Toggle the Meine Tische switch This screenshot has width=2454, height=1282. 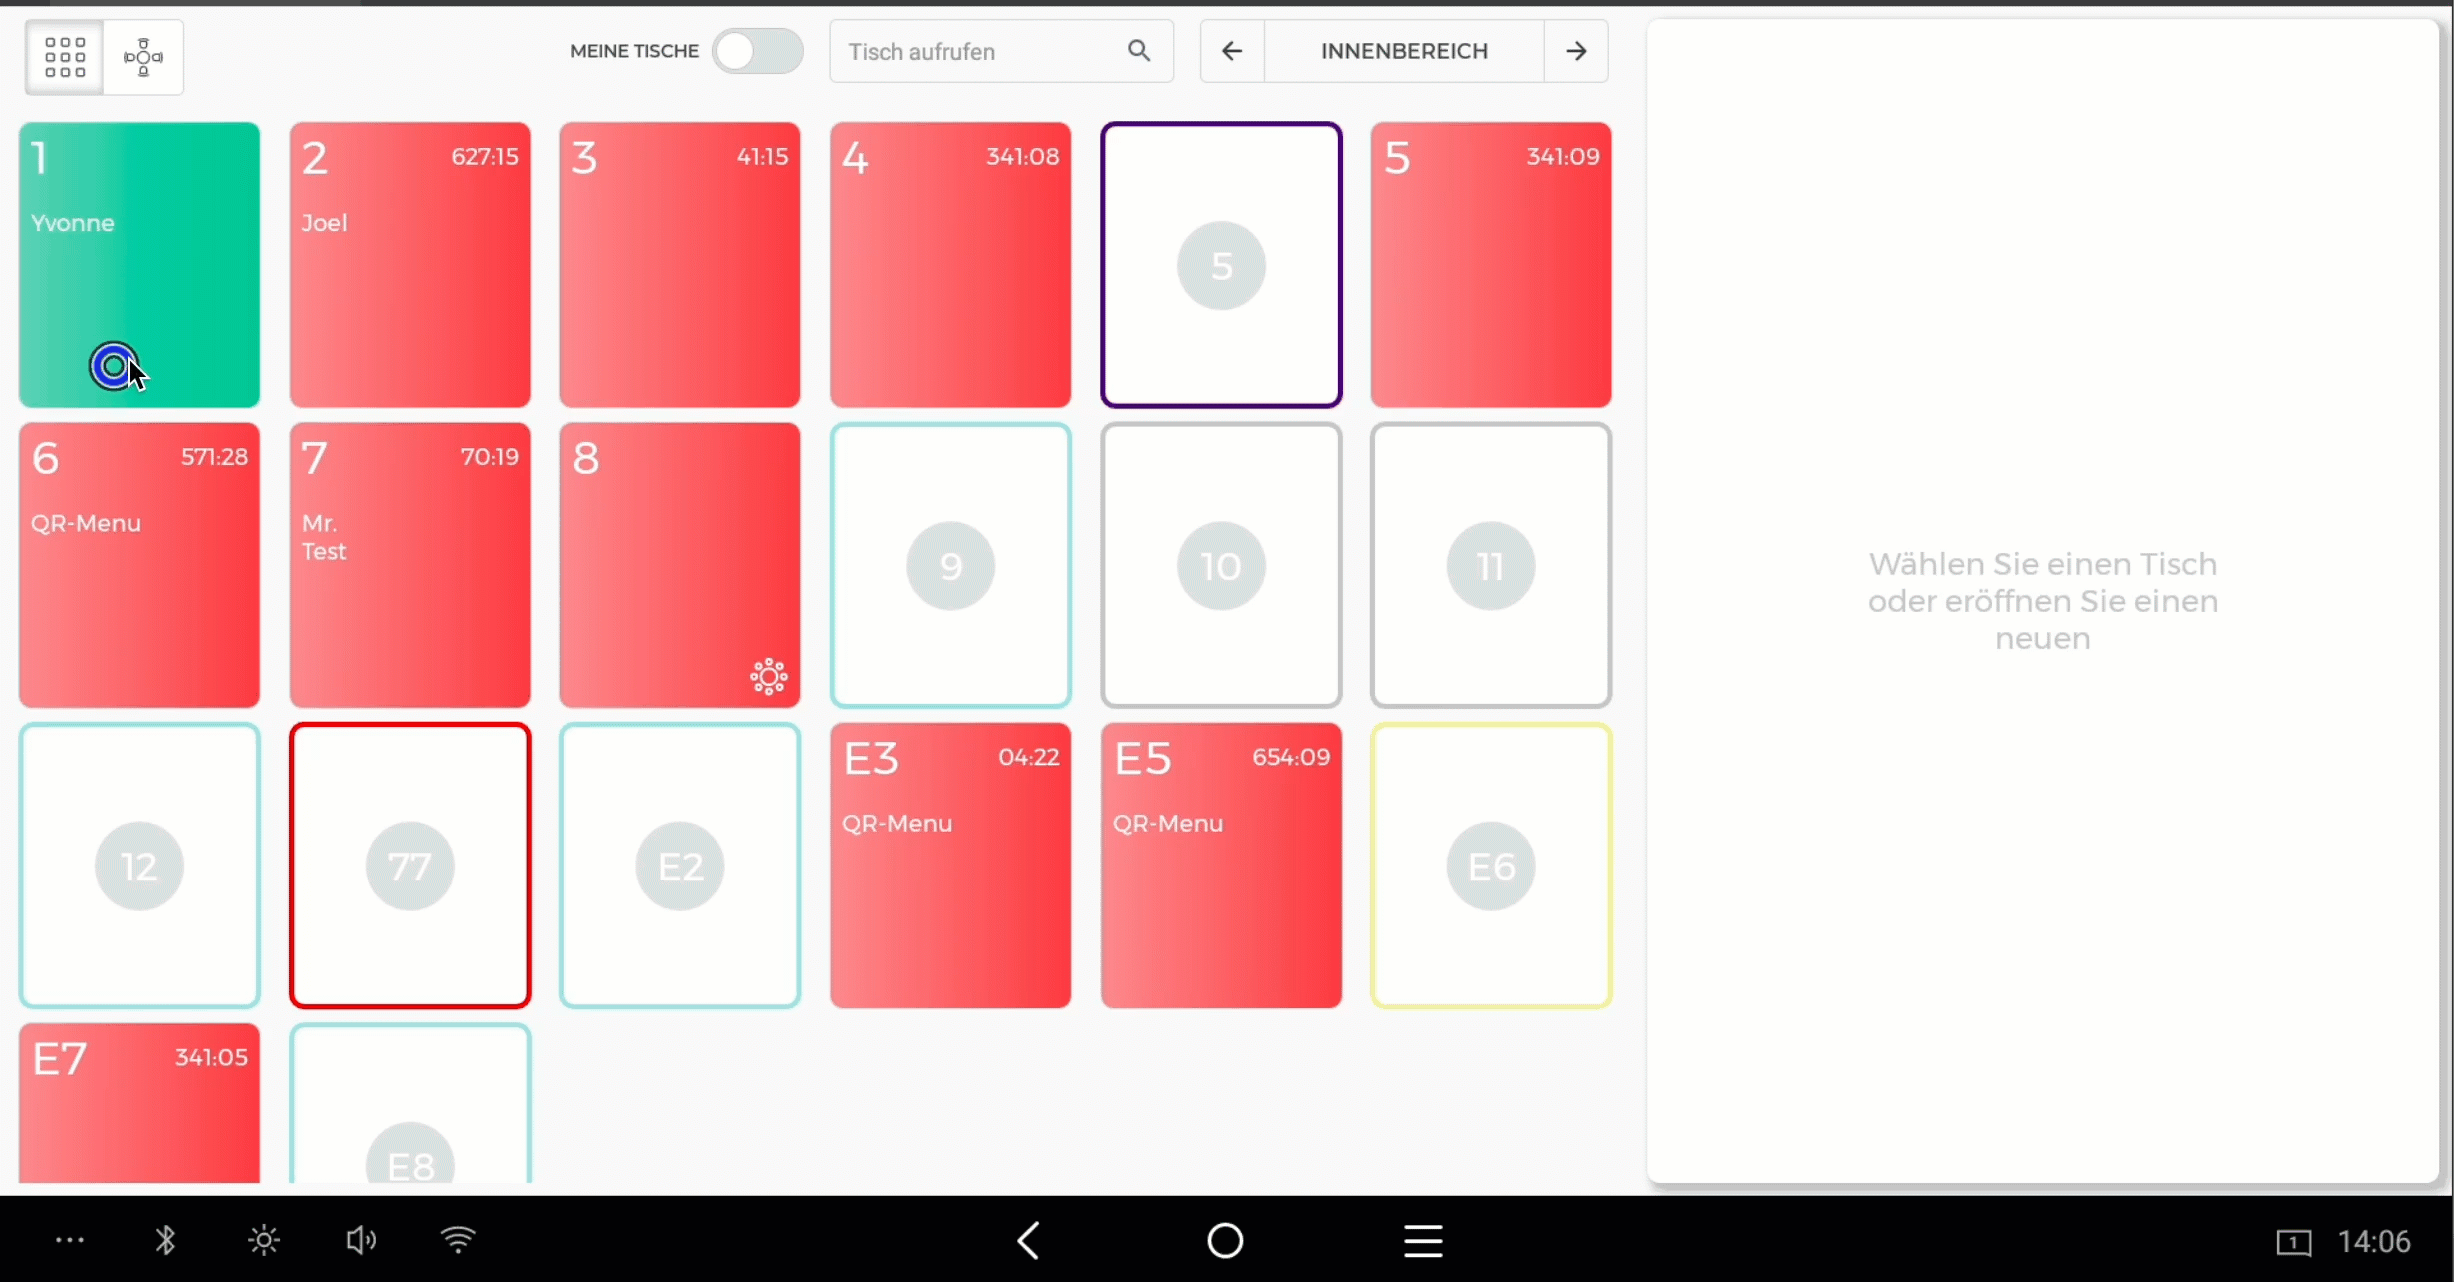coord(757,51)
